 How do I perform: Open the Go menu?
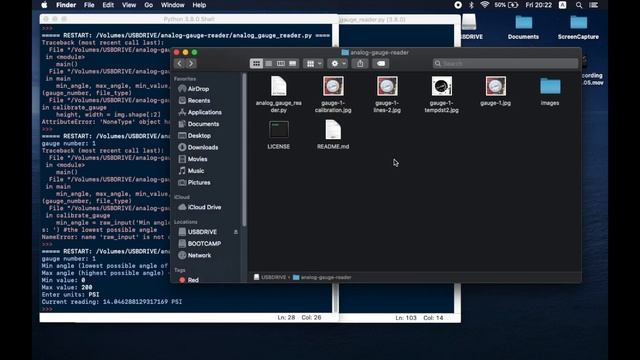coord(149,5)
